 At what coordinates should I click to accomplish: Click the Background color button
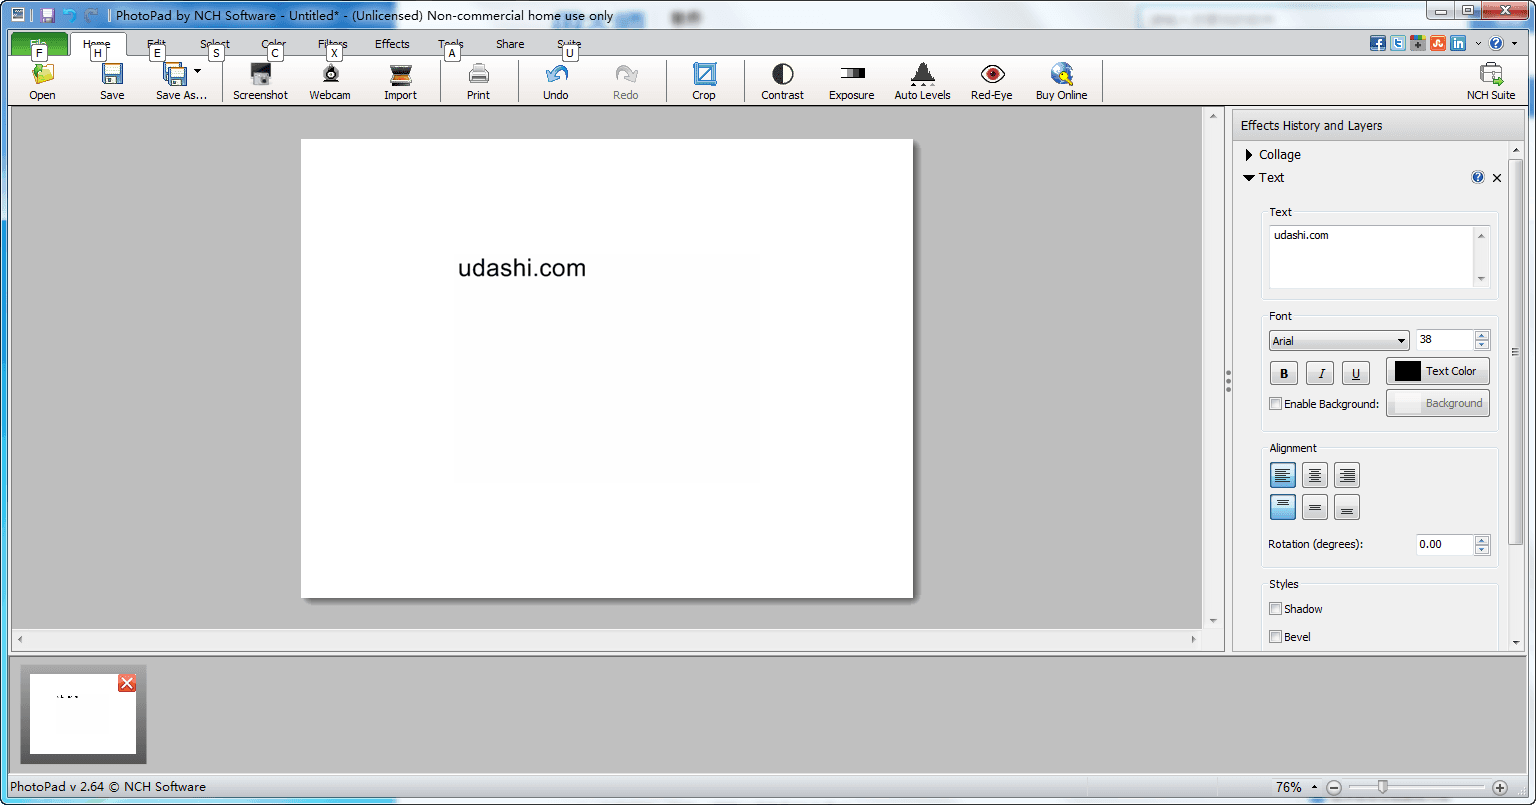[x=1438, y=403]
